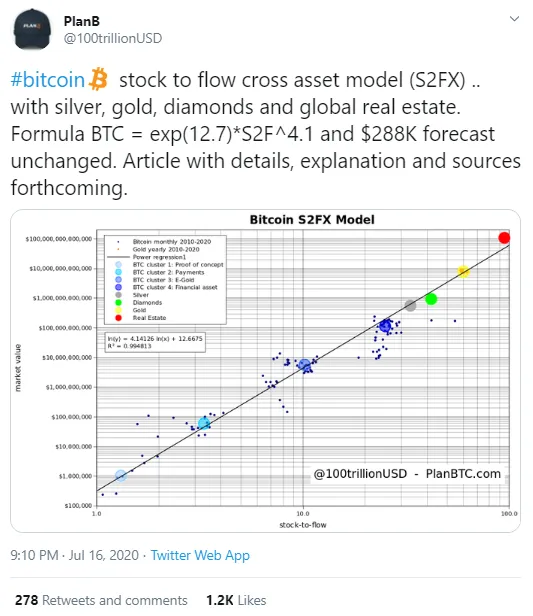Open the PlanB display name
Image resolution: width=533 pixels, height=616 pixels.
(82, 21)
